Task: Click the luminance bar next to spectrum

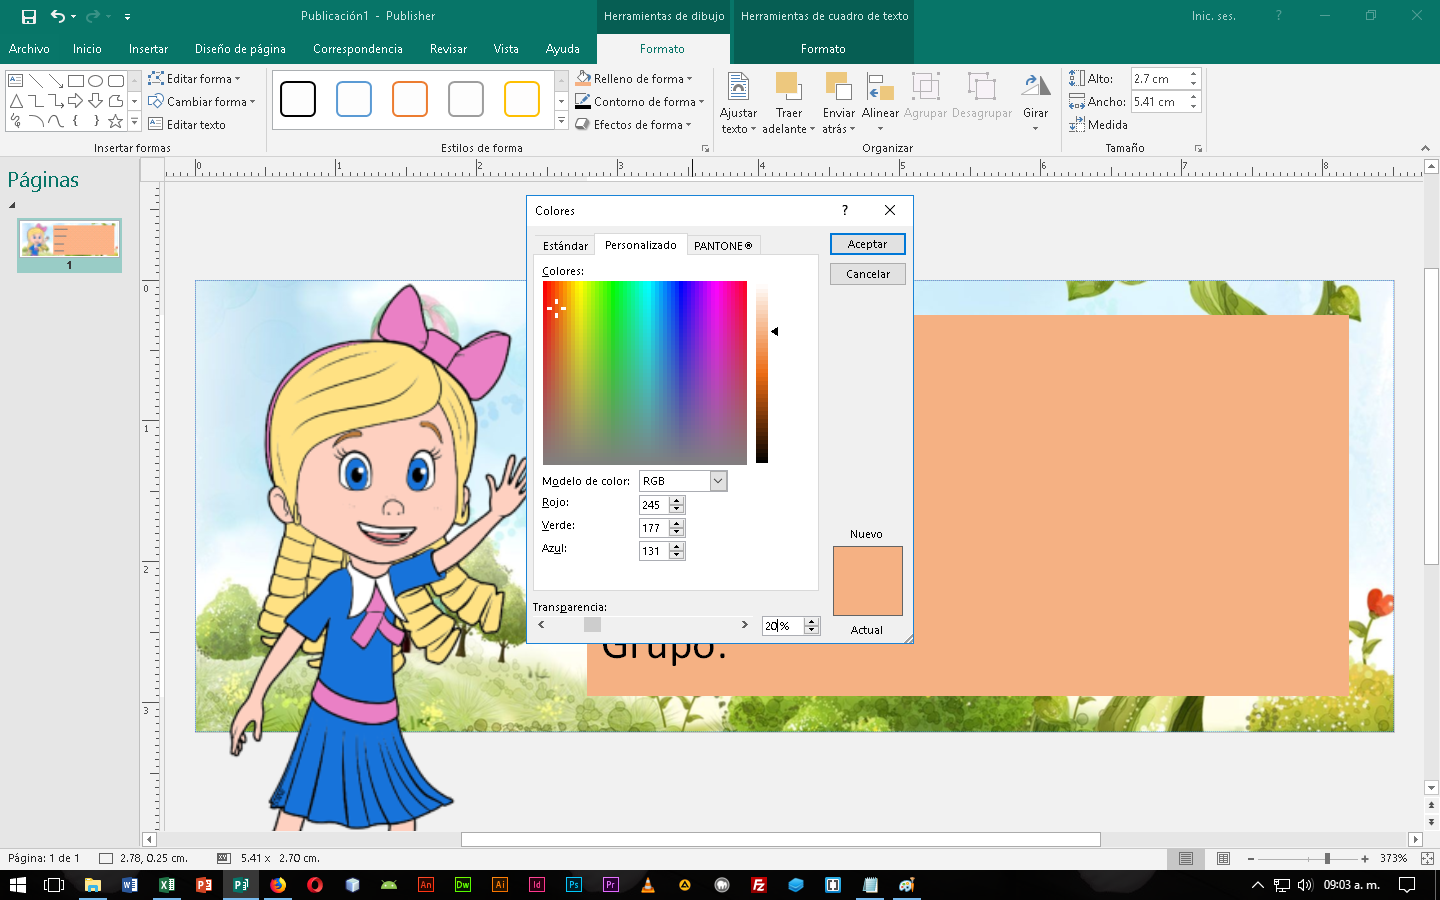Action: (762, 373)
